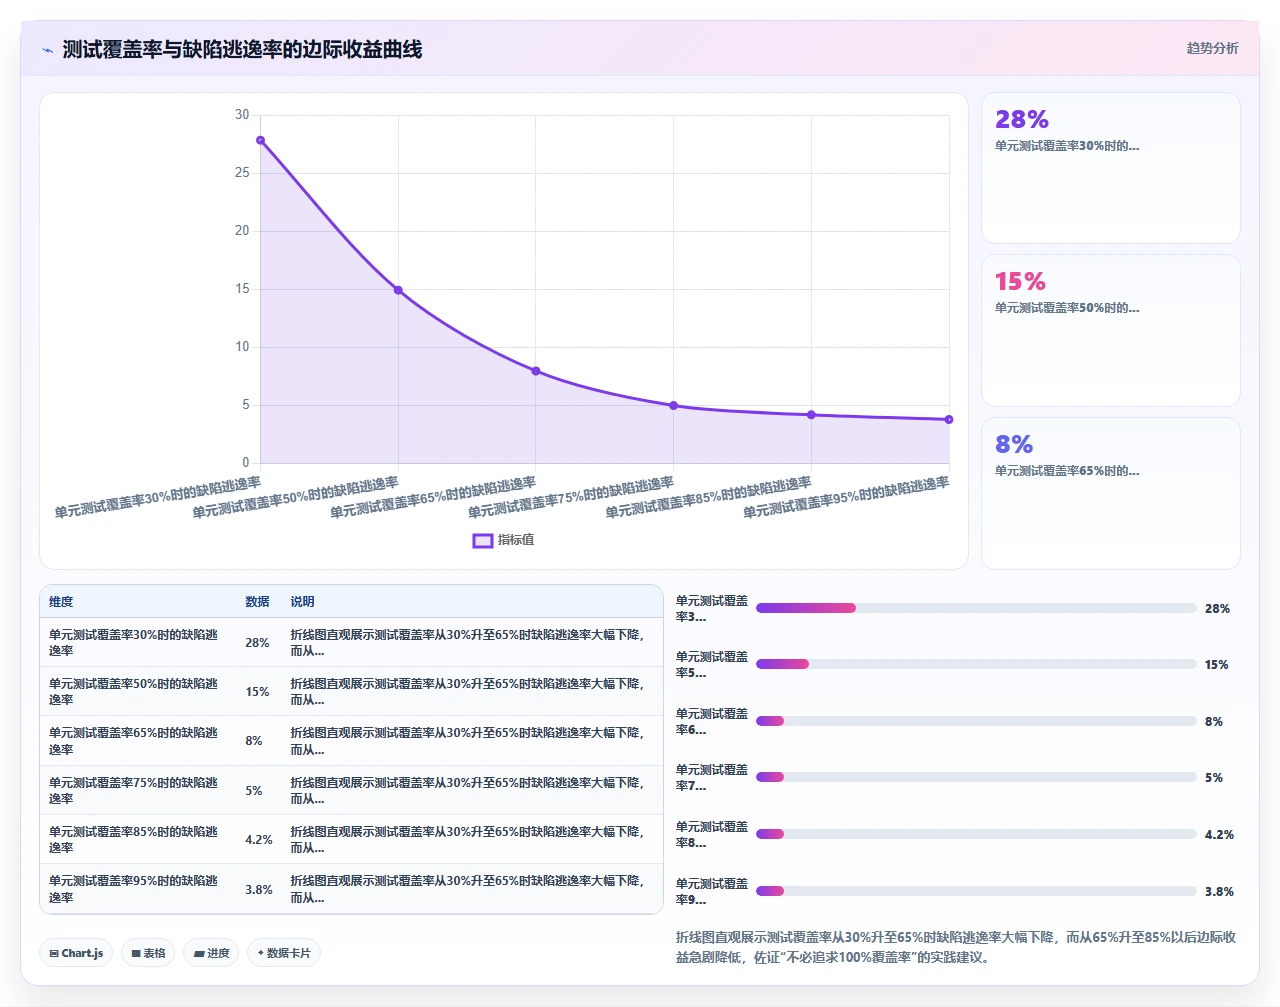Click the 3.8% table cell
Viewport: 1280px width, 1007px height.
259,889
